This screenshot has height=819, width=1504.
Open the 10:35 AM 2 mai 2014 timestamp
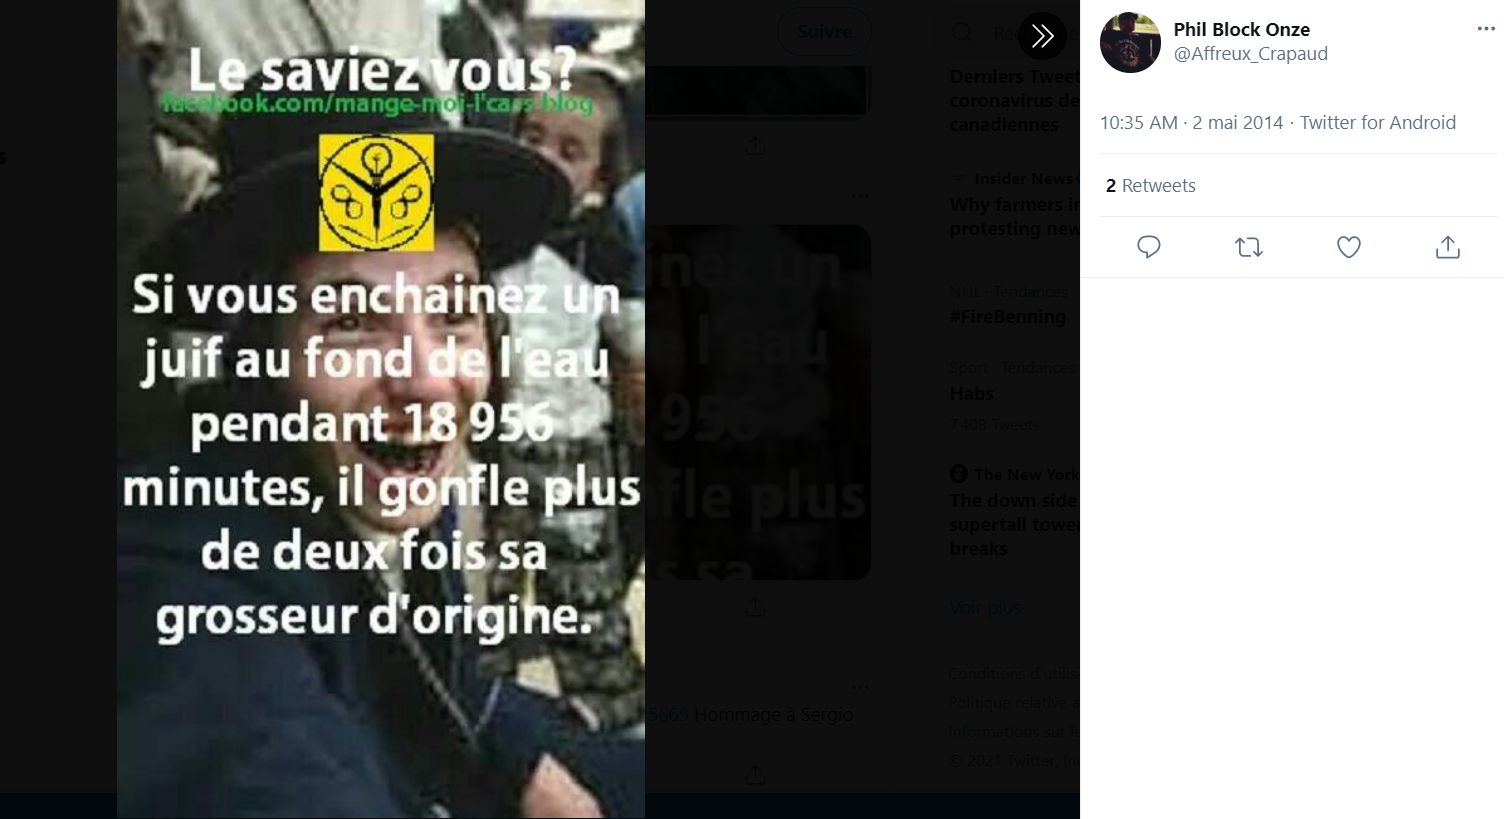click(x=1191, y=123)
